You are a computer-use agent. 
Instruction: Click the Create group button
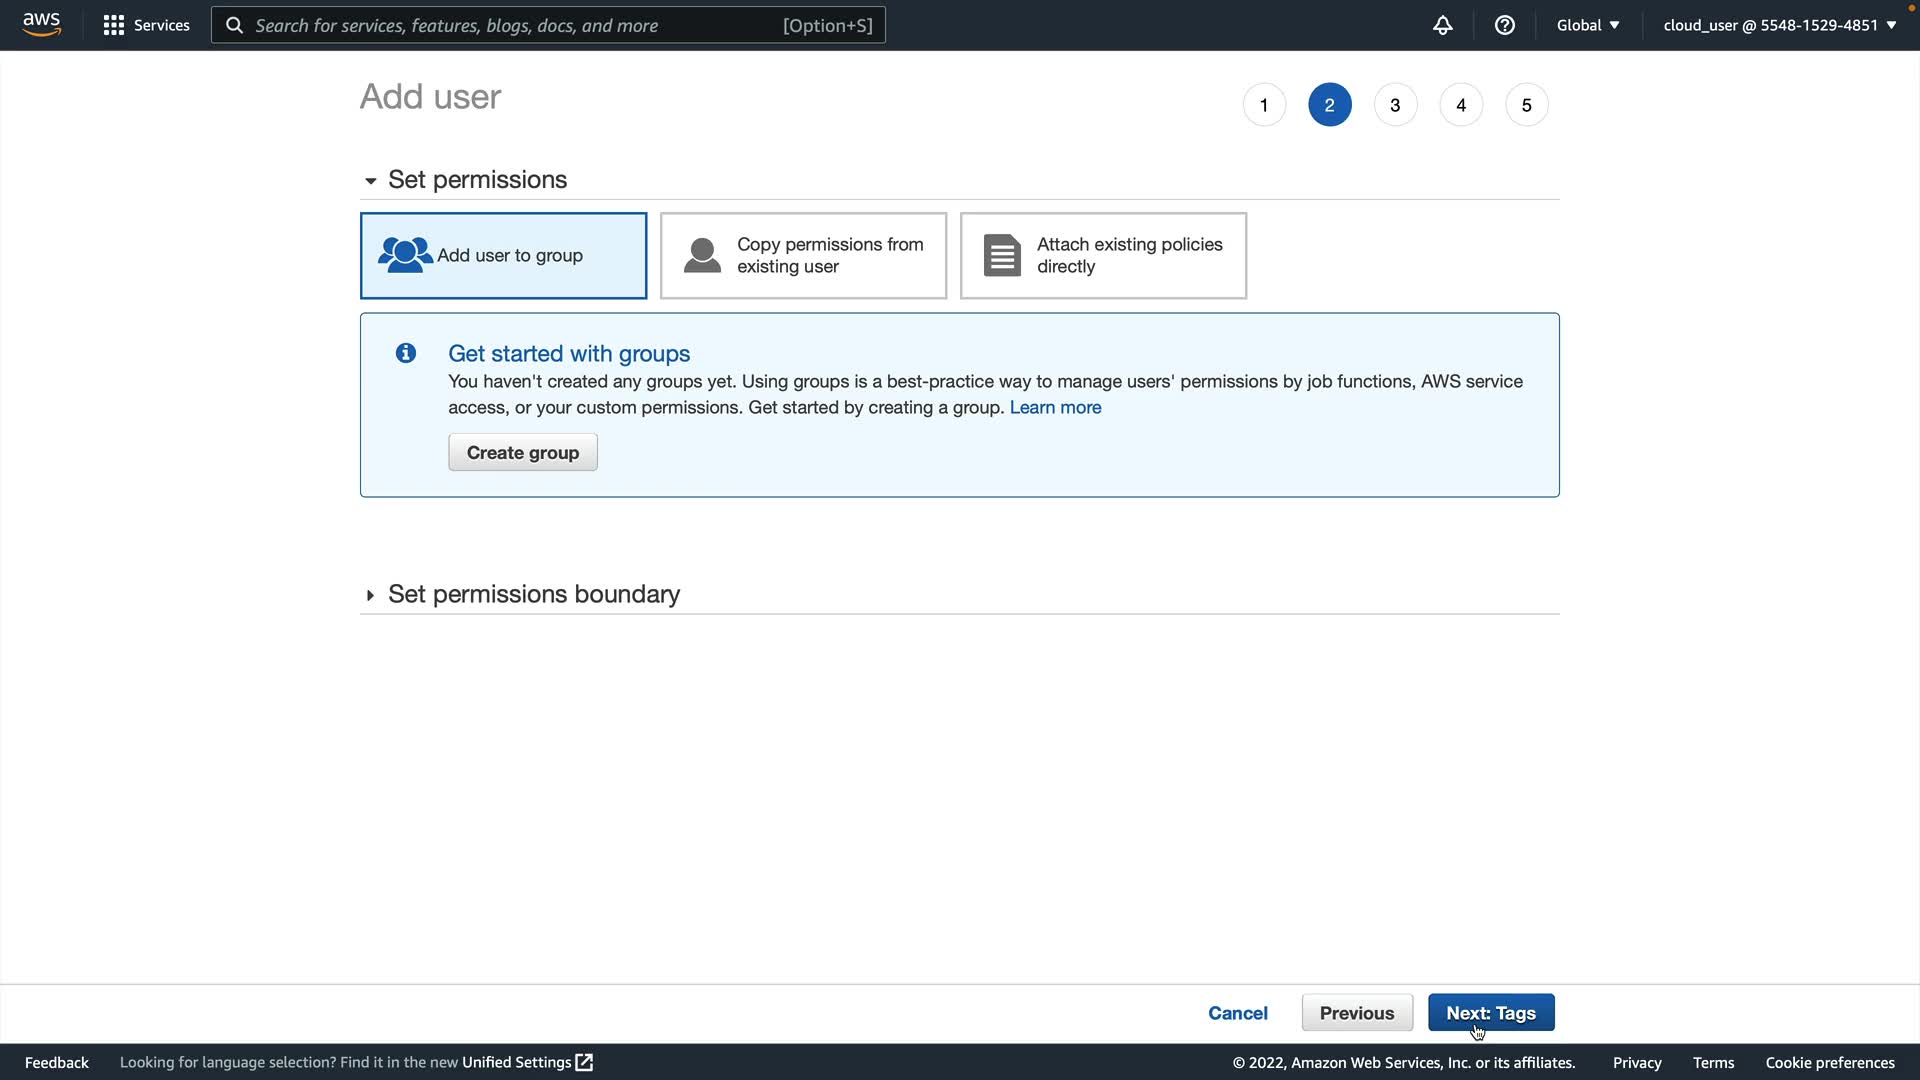coord(522,452)
